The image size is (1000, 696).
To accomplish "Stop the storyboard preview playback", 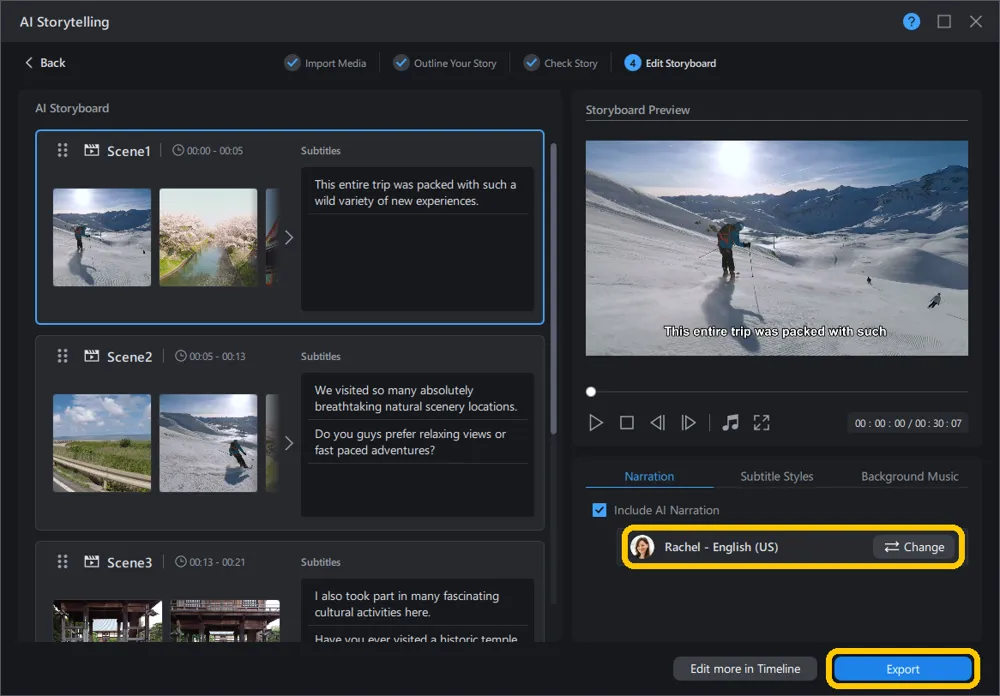I will tap(627, 423).
